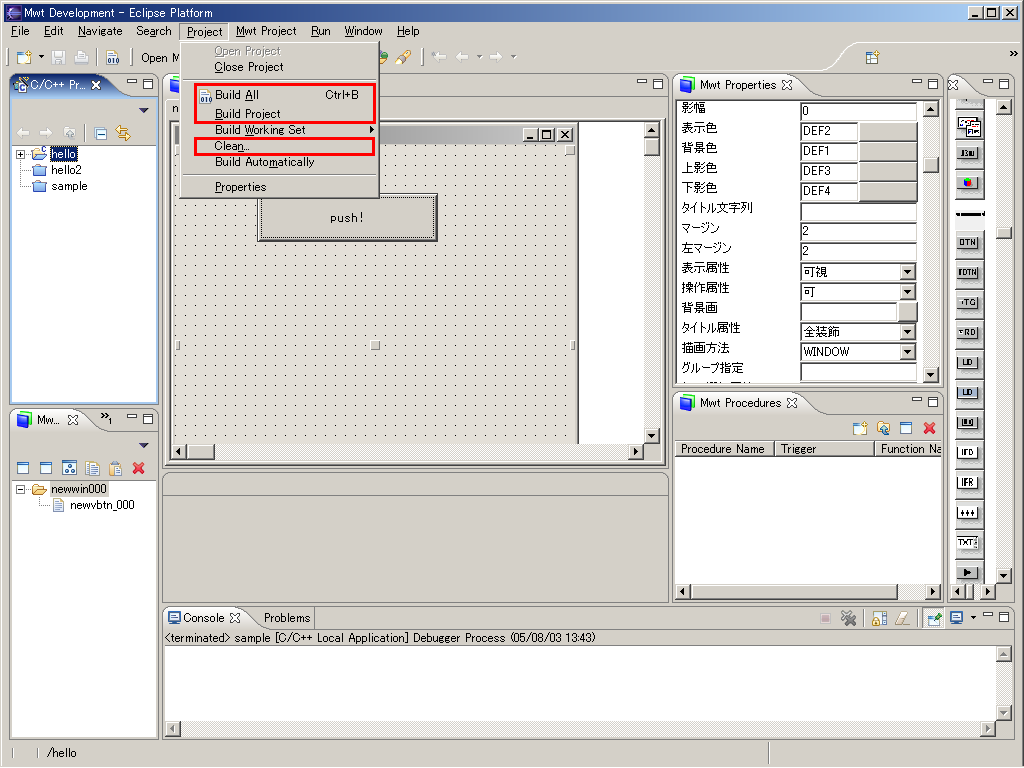Open the C/C++ Projects view menu triangle
The width and height of the screenshot is (1024, 768).
coord(144,110)
